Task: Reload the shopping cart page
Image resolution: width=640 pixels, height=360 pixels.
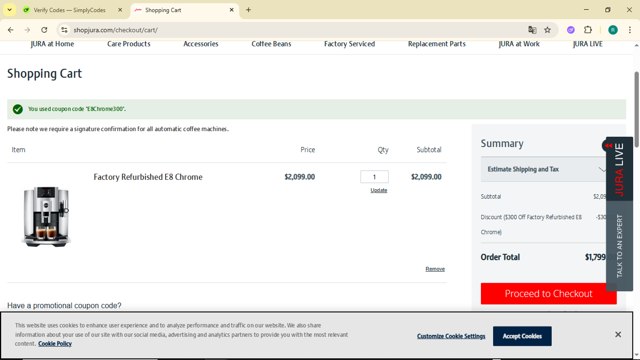Action: point(44,30)
